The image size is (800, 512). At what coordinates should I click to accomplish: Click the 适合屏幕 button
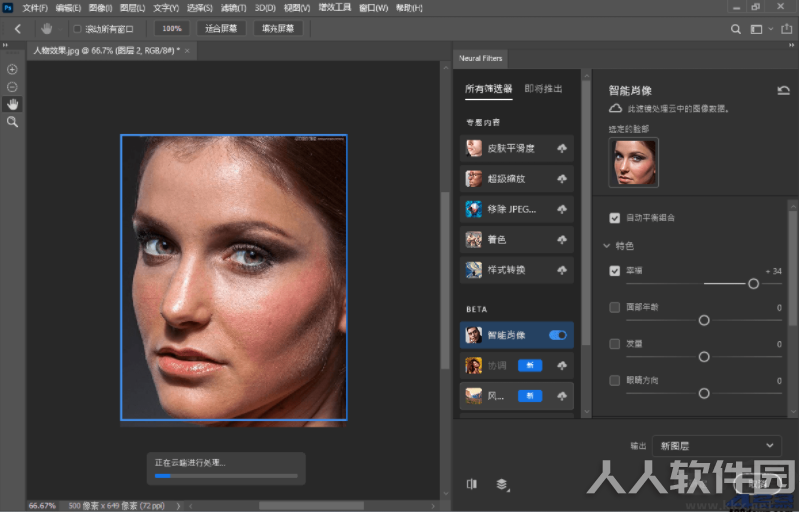[x=221, y=29]
